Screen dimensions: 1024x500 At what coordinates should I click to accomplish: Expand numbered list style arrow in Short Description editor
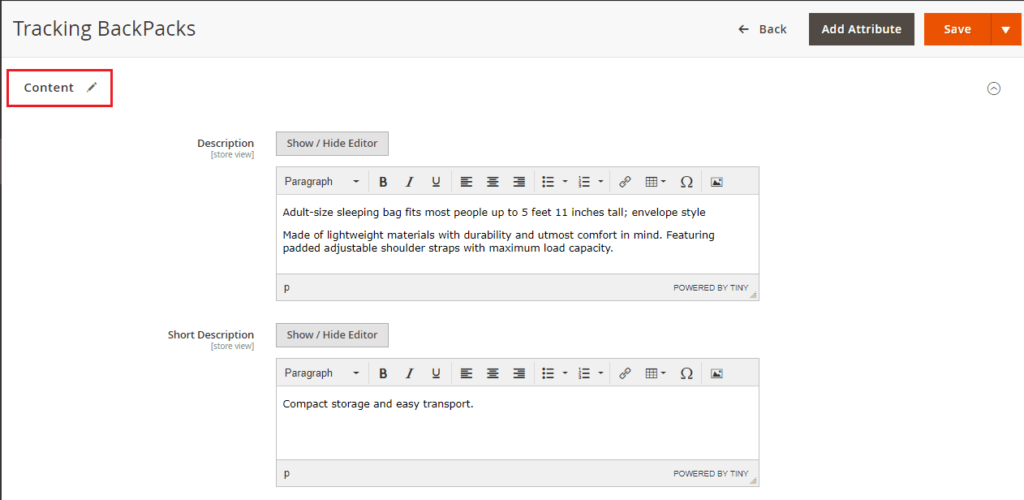(600, 373)
